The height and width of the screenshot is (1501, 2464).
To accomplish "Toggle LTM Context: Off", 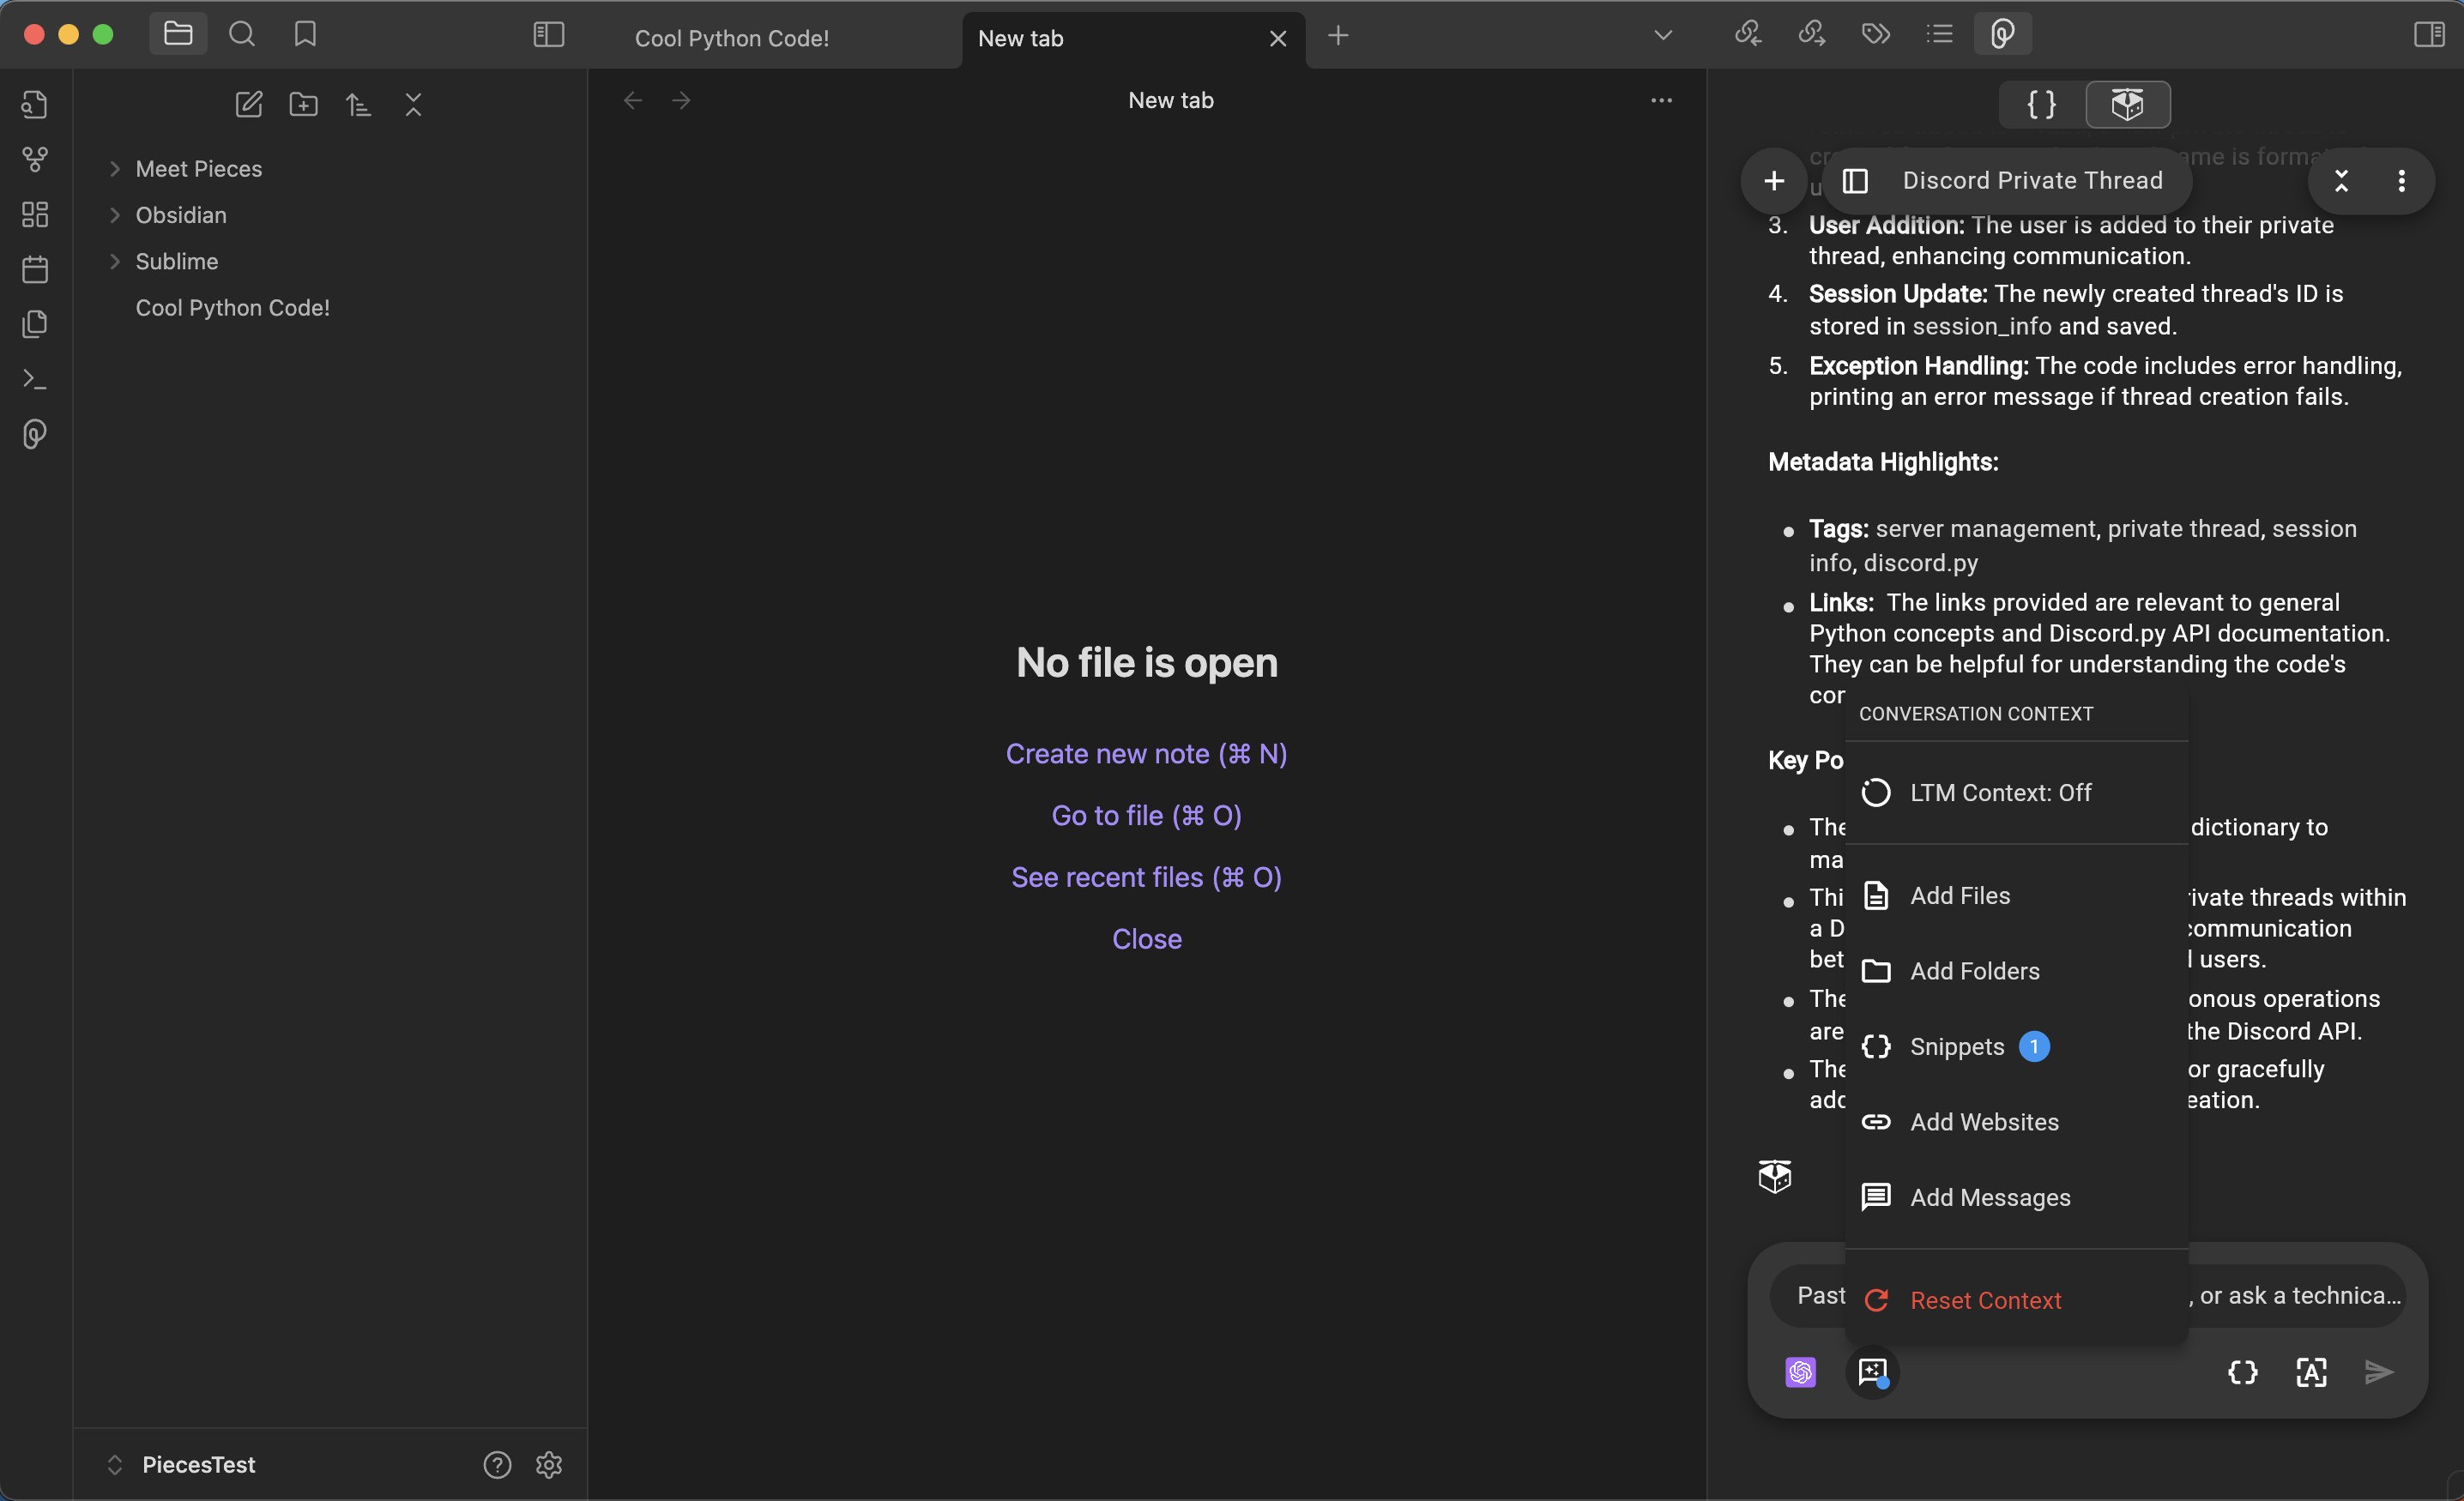I will tap(2017, 793).
